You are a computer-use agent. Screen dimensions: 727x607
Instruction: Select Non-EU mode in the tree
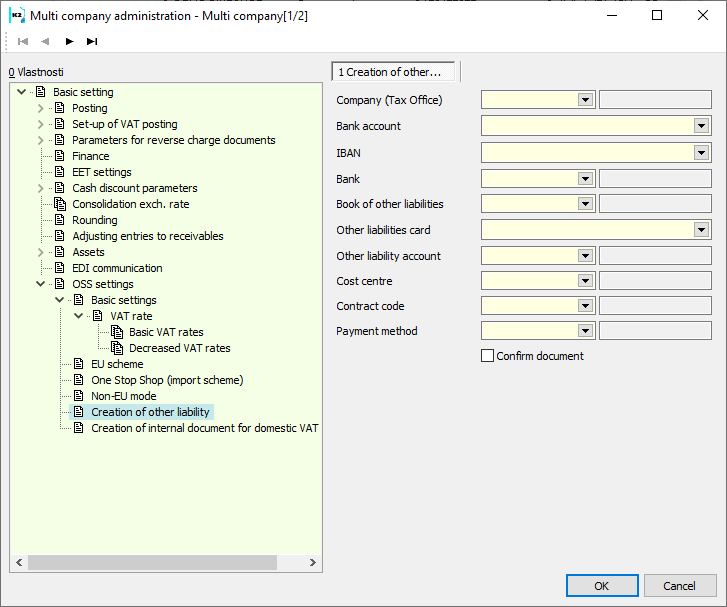123,396
